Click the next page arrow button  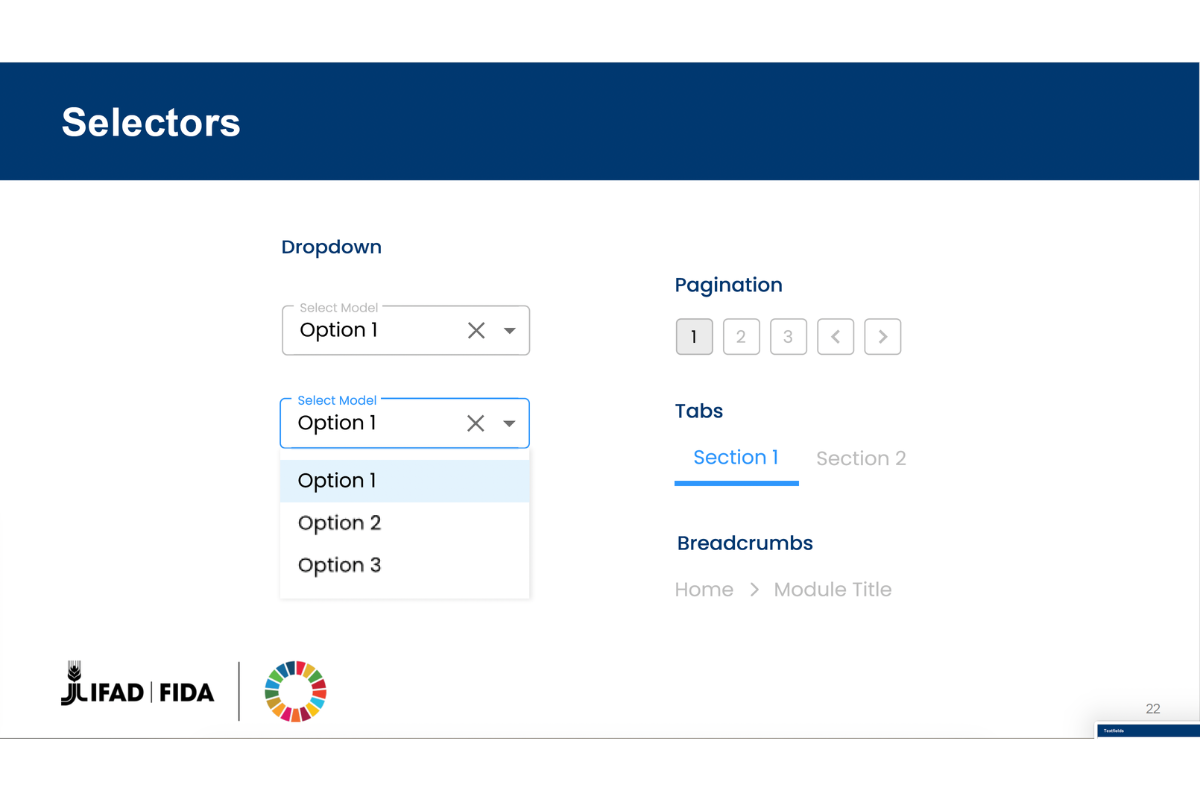click(x=882, y=337)
